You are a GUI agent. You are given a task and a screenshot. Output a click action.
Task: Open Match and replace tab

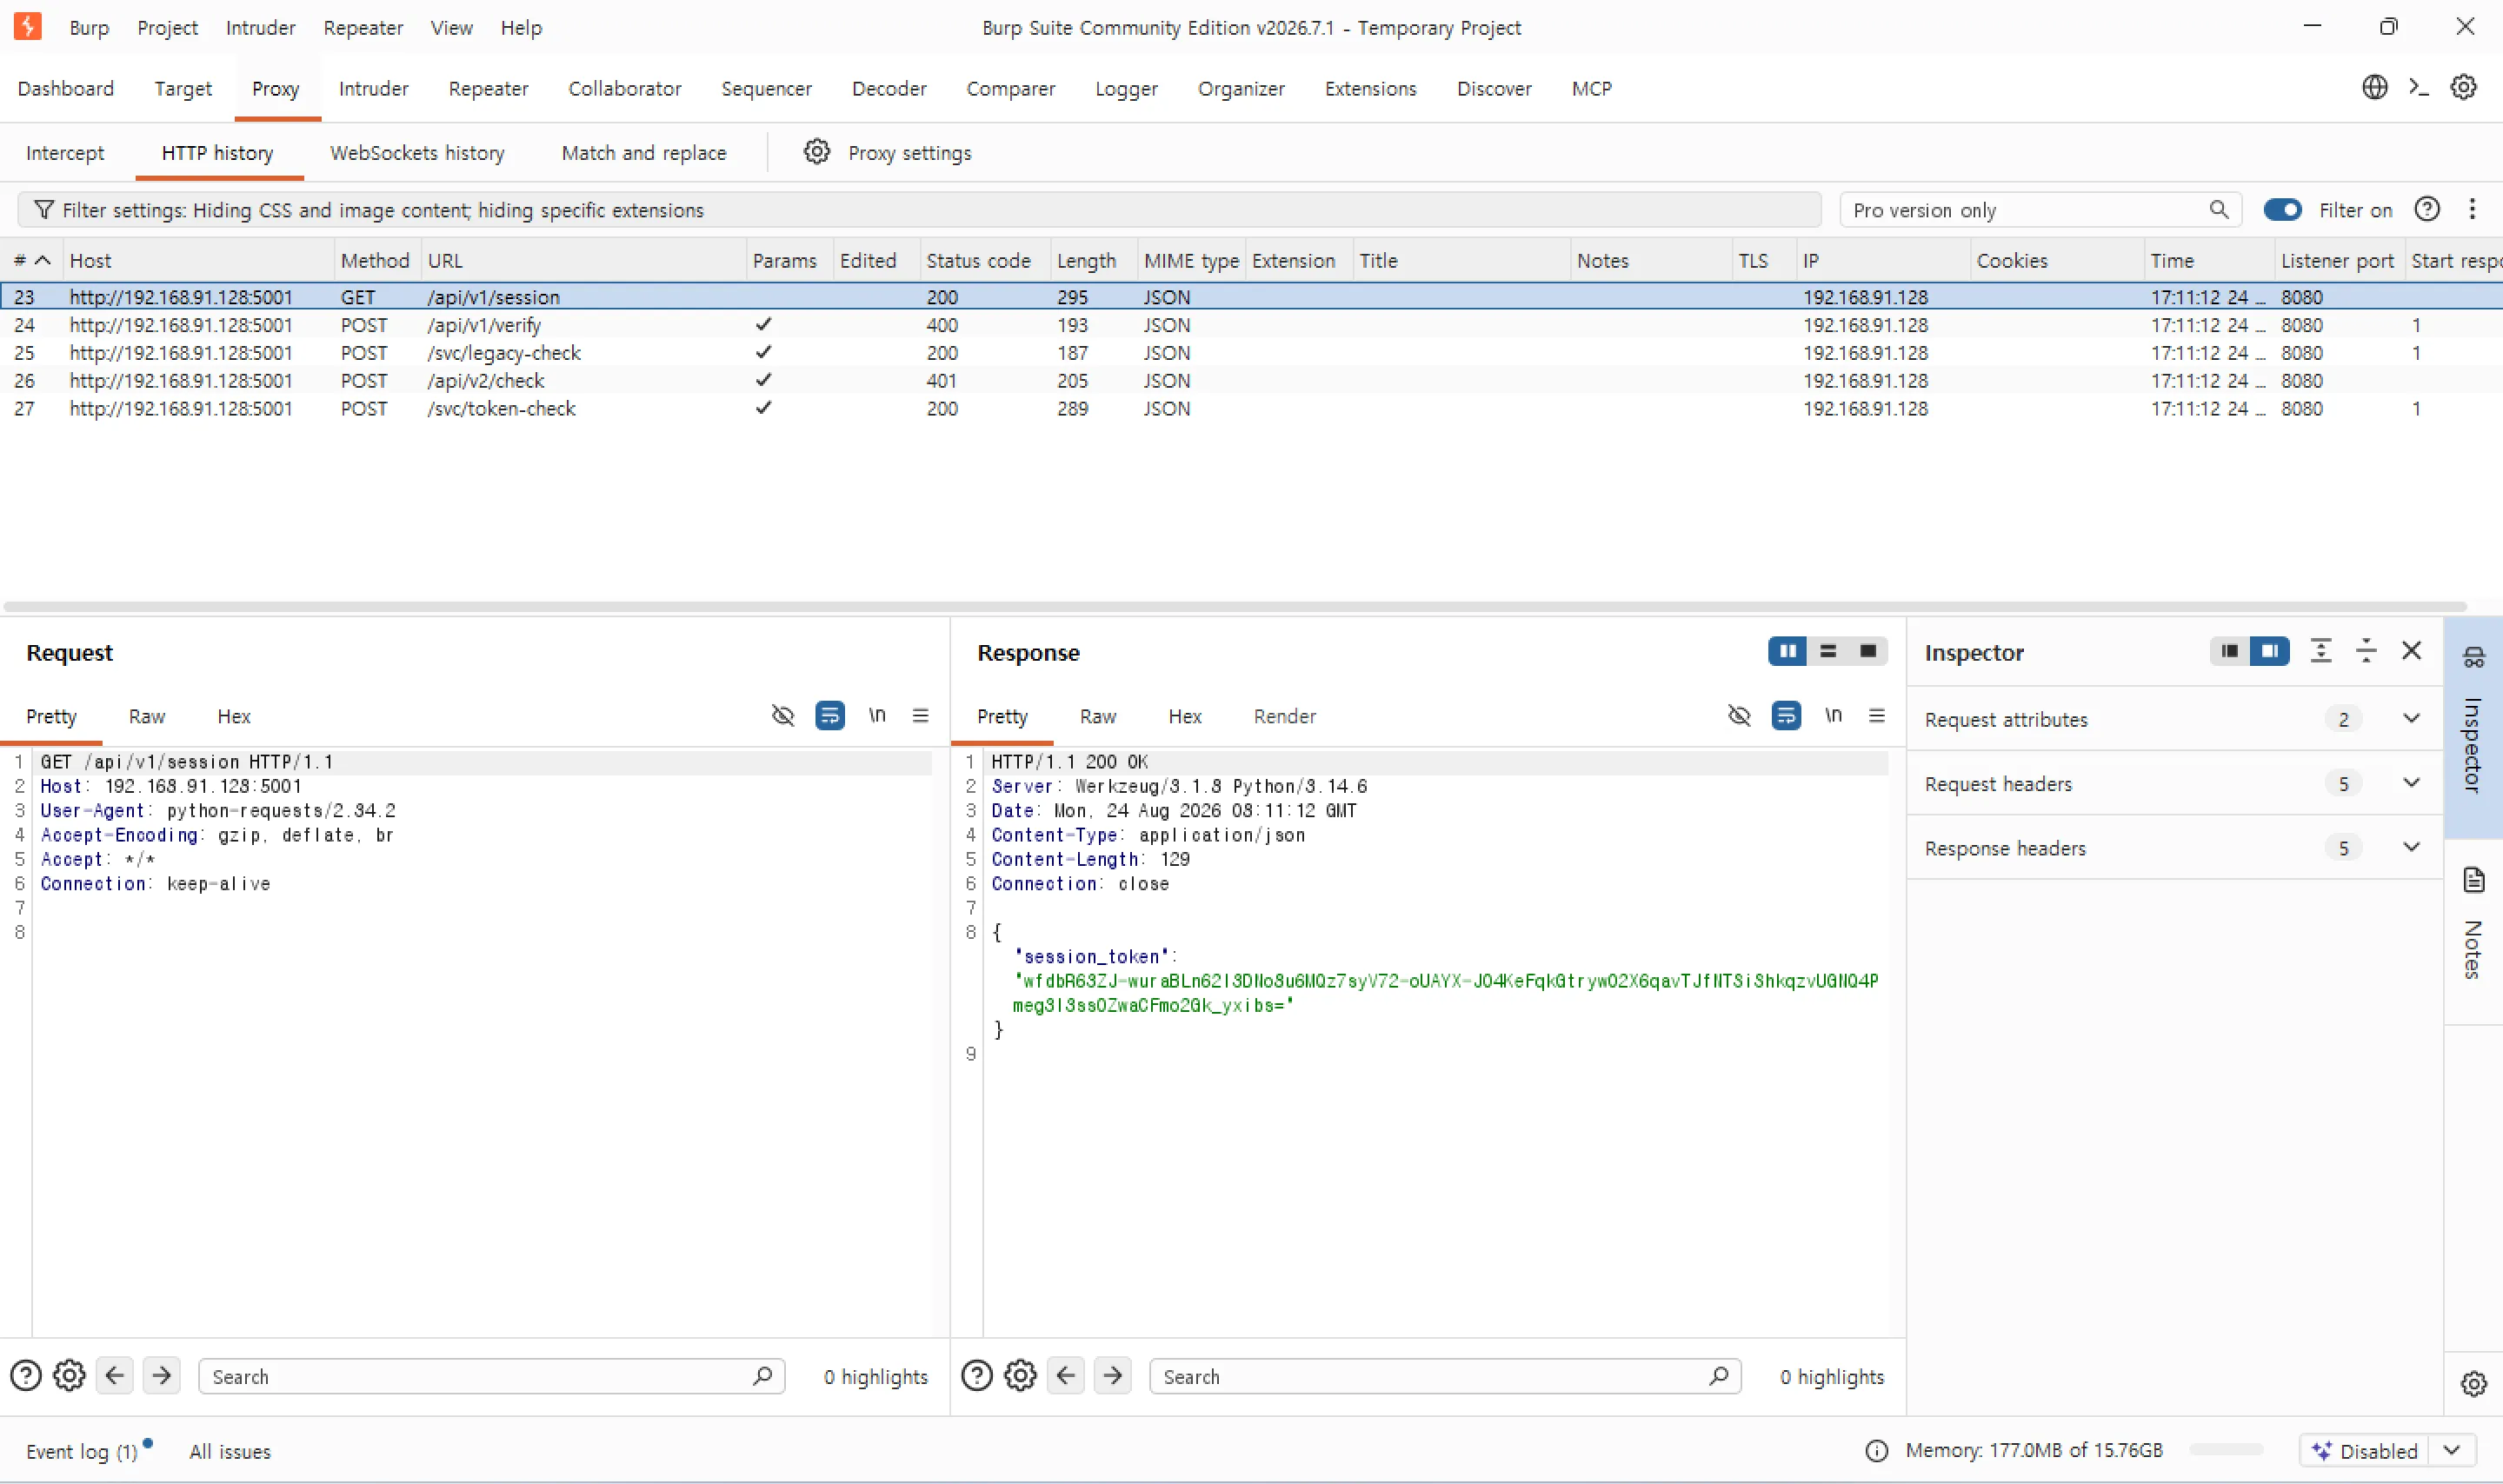644,152
